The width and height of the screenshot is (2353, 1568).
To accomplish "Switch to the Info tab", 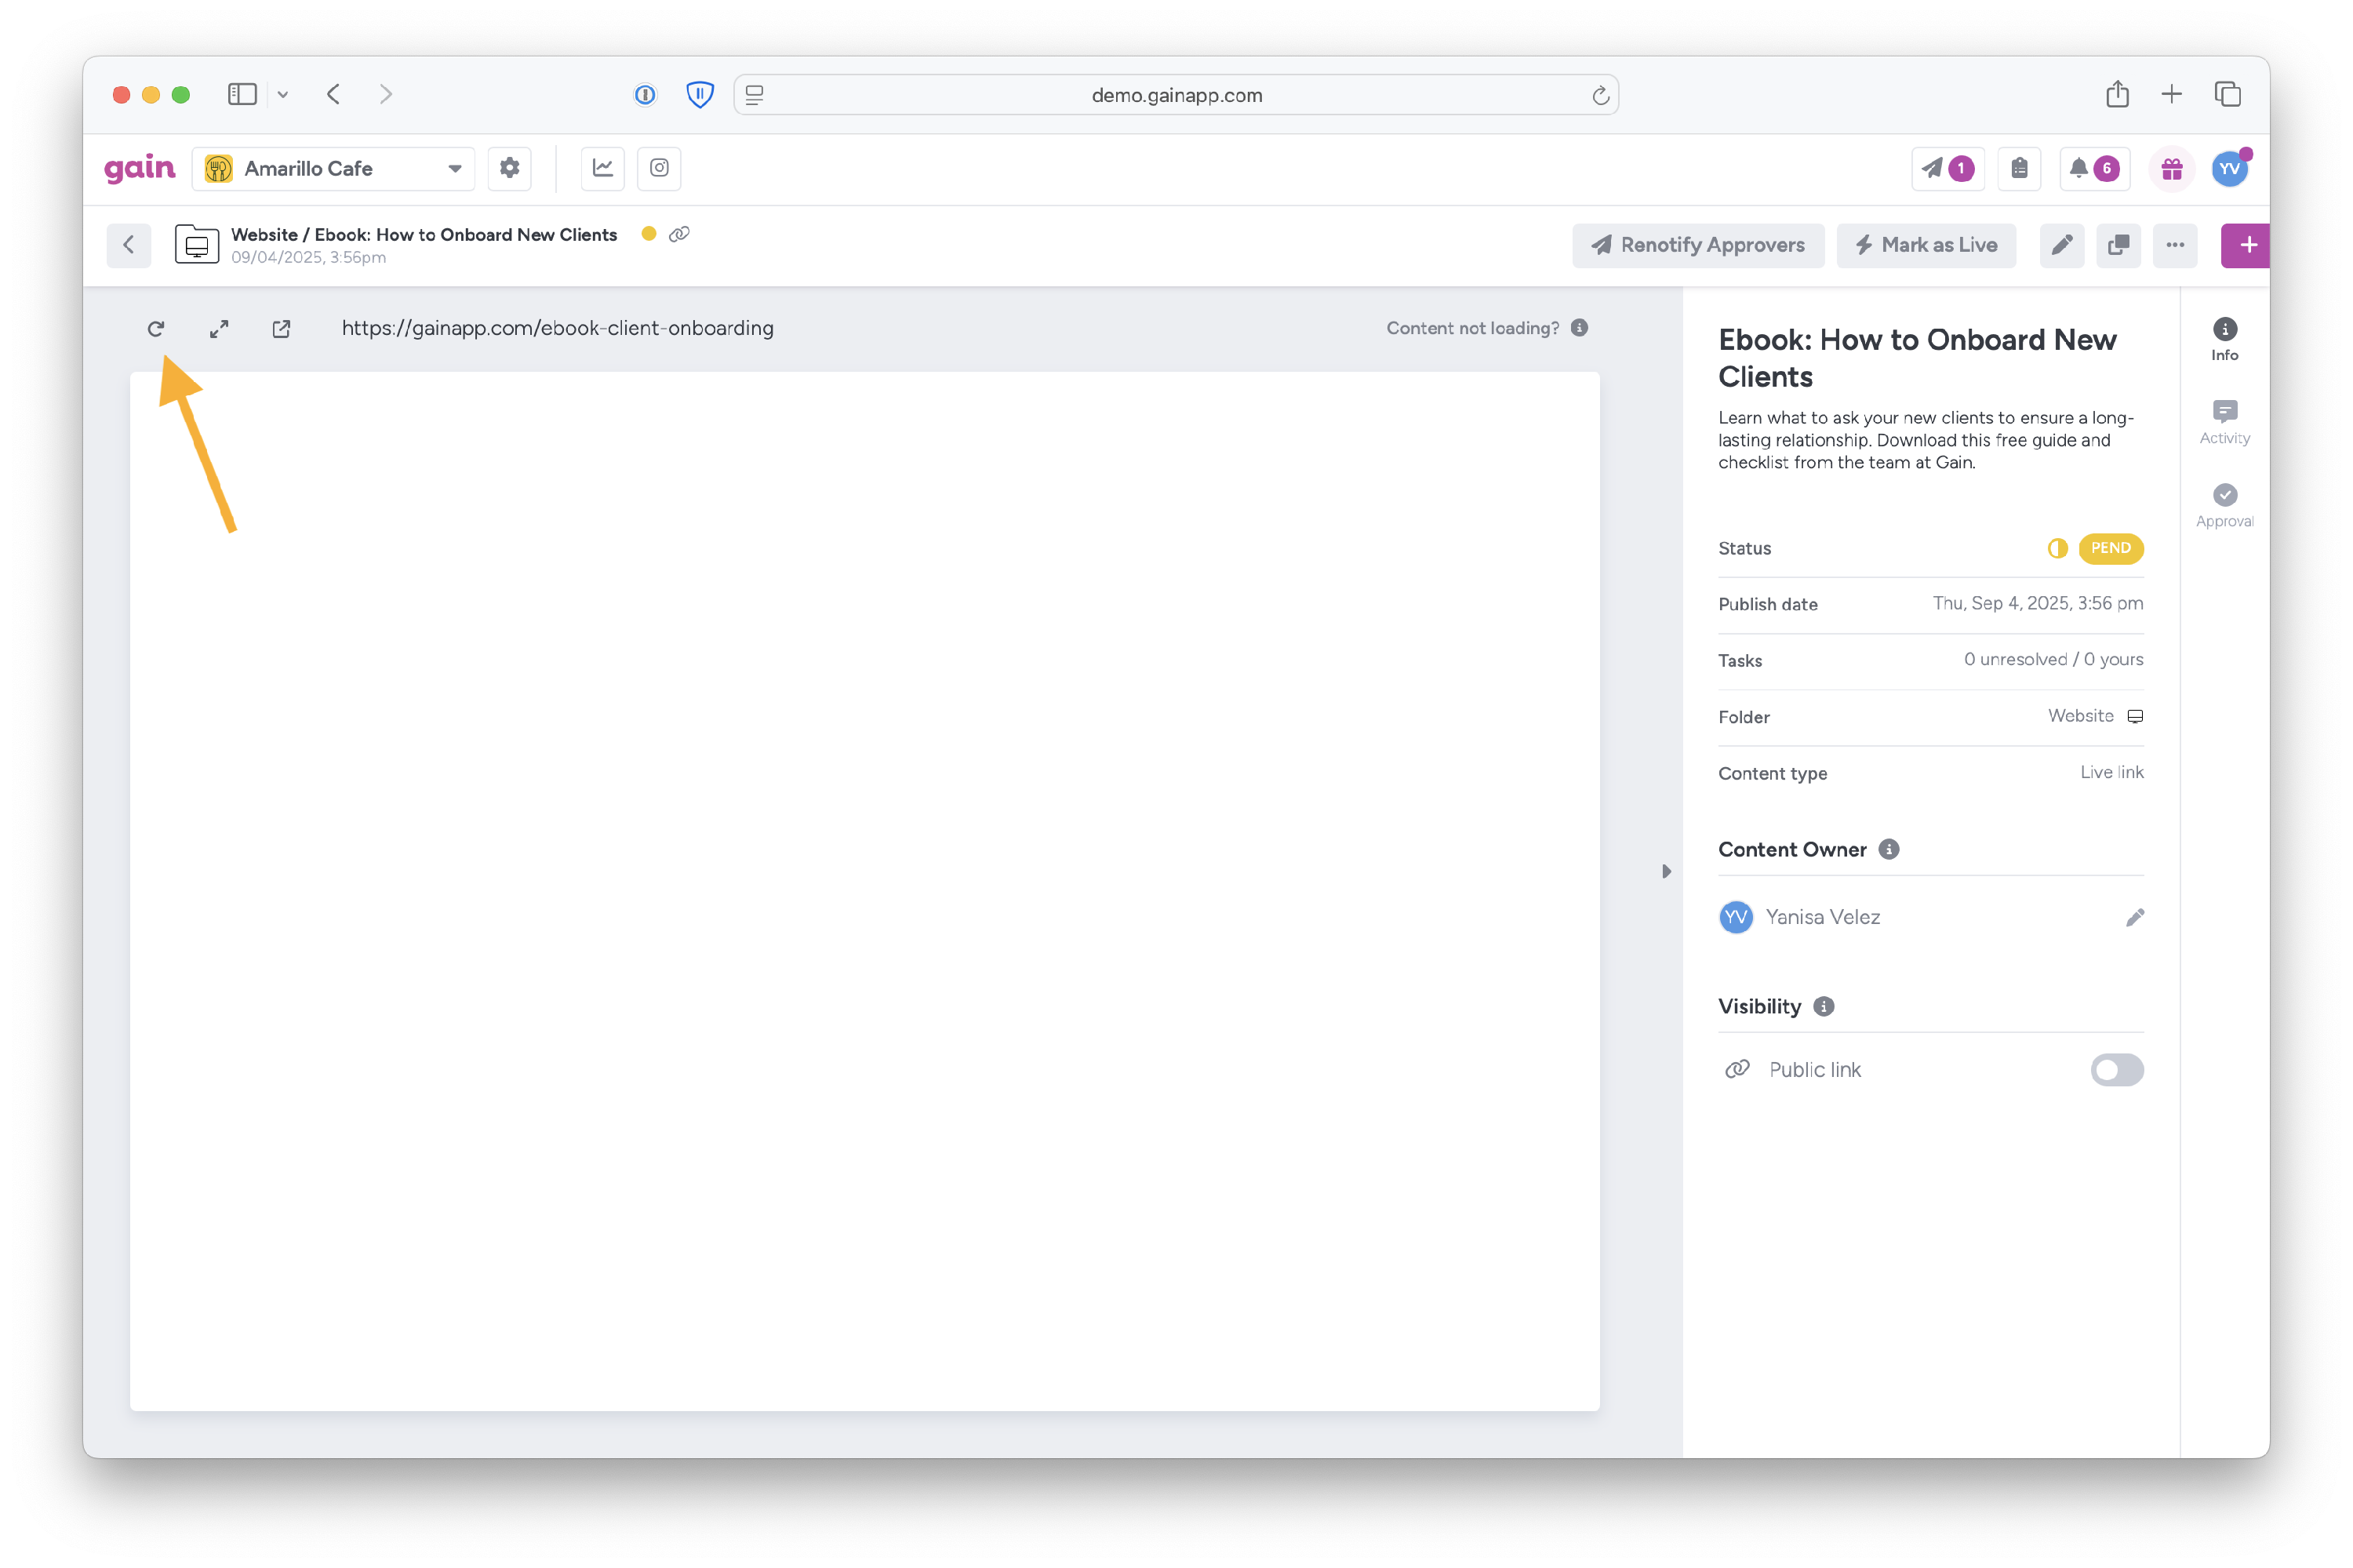I will [x=2224, y=340].
